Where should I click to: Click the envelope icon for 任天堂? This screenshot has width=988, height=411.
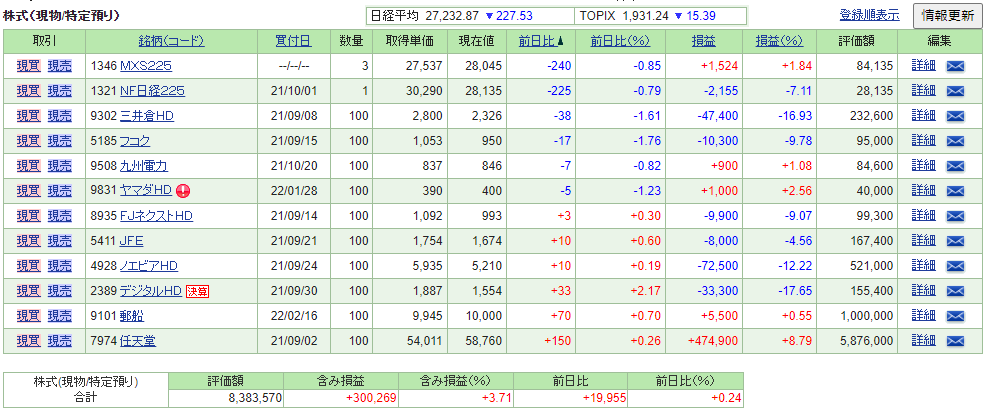(954, 341)
